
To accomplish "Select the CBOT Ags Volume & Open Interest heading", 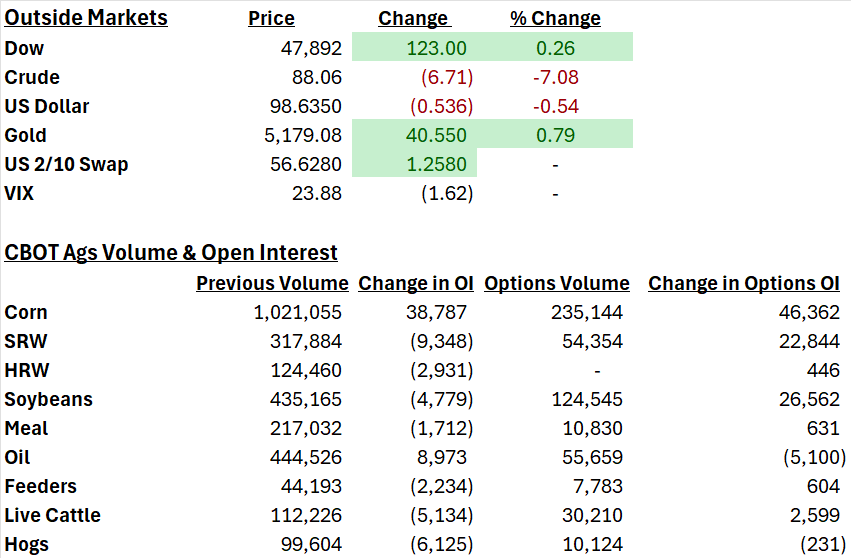I will [x=171, y=253].
